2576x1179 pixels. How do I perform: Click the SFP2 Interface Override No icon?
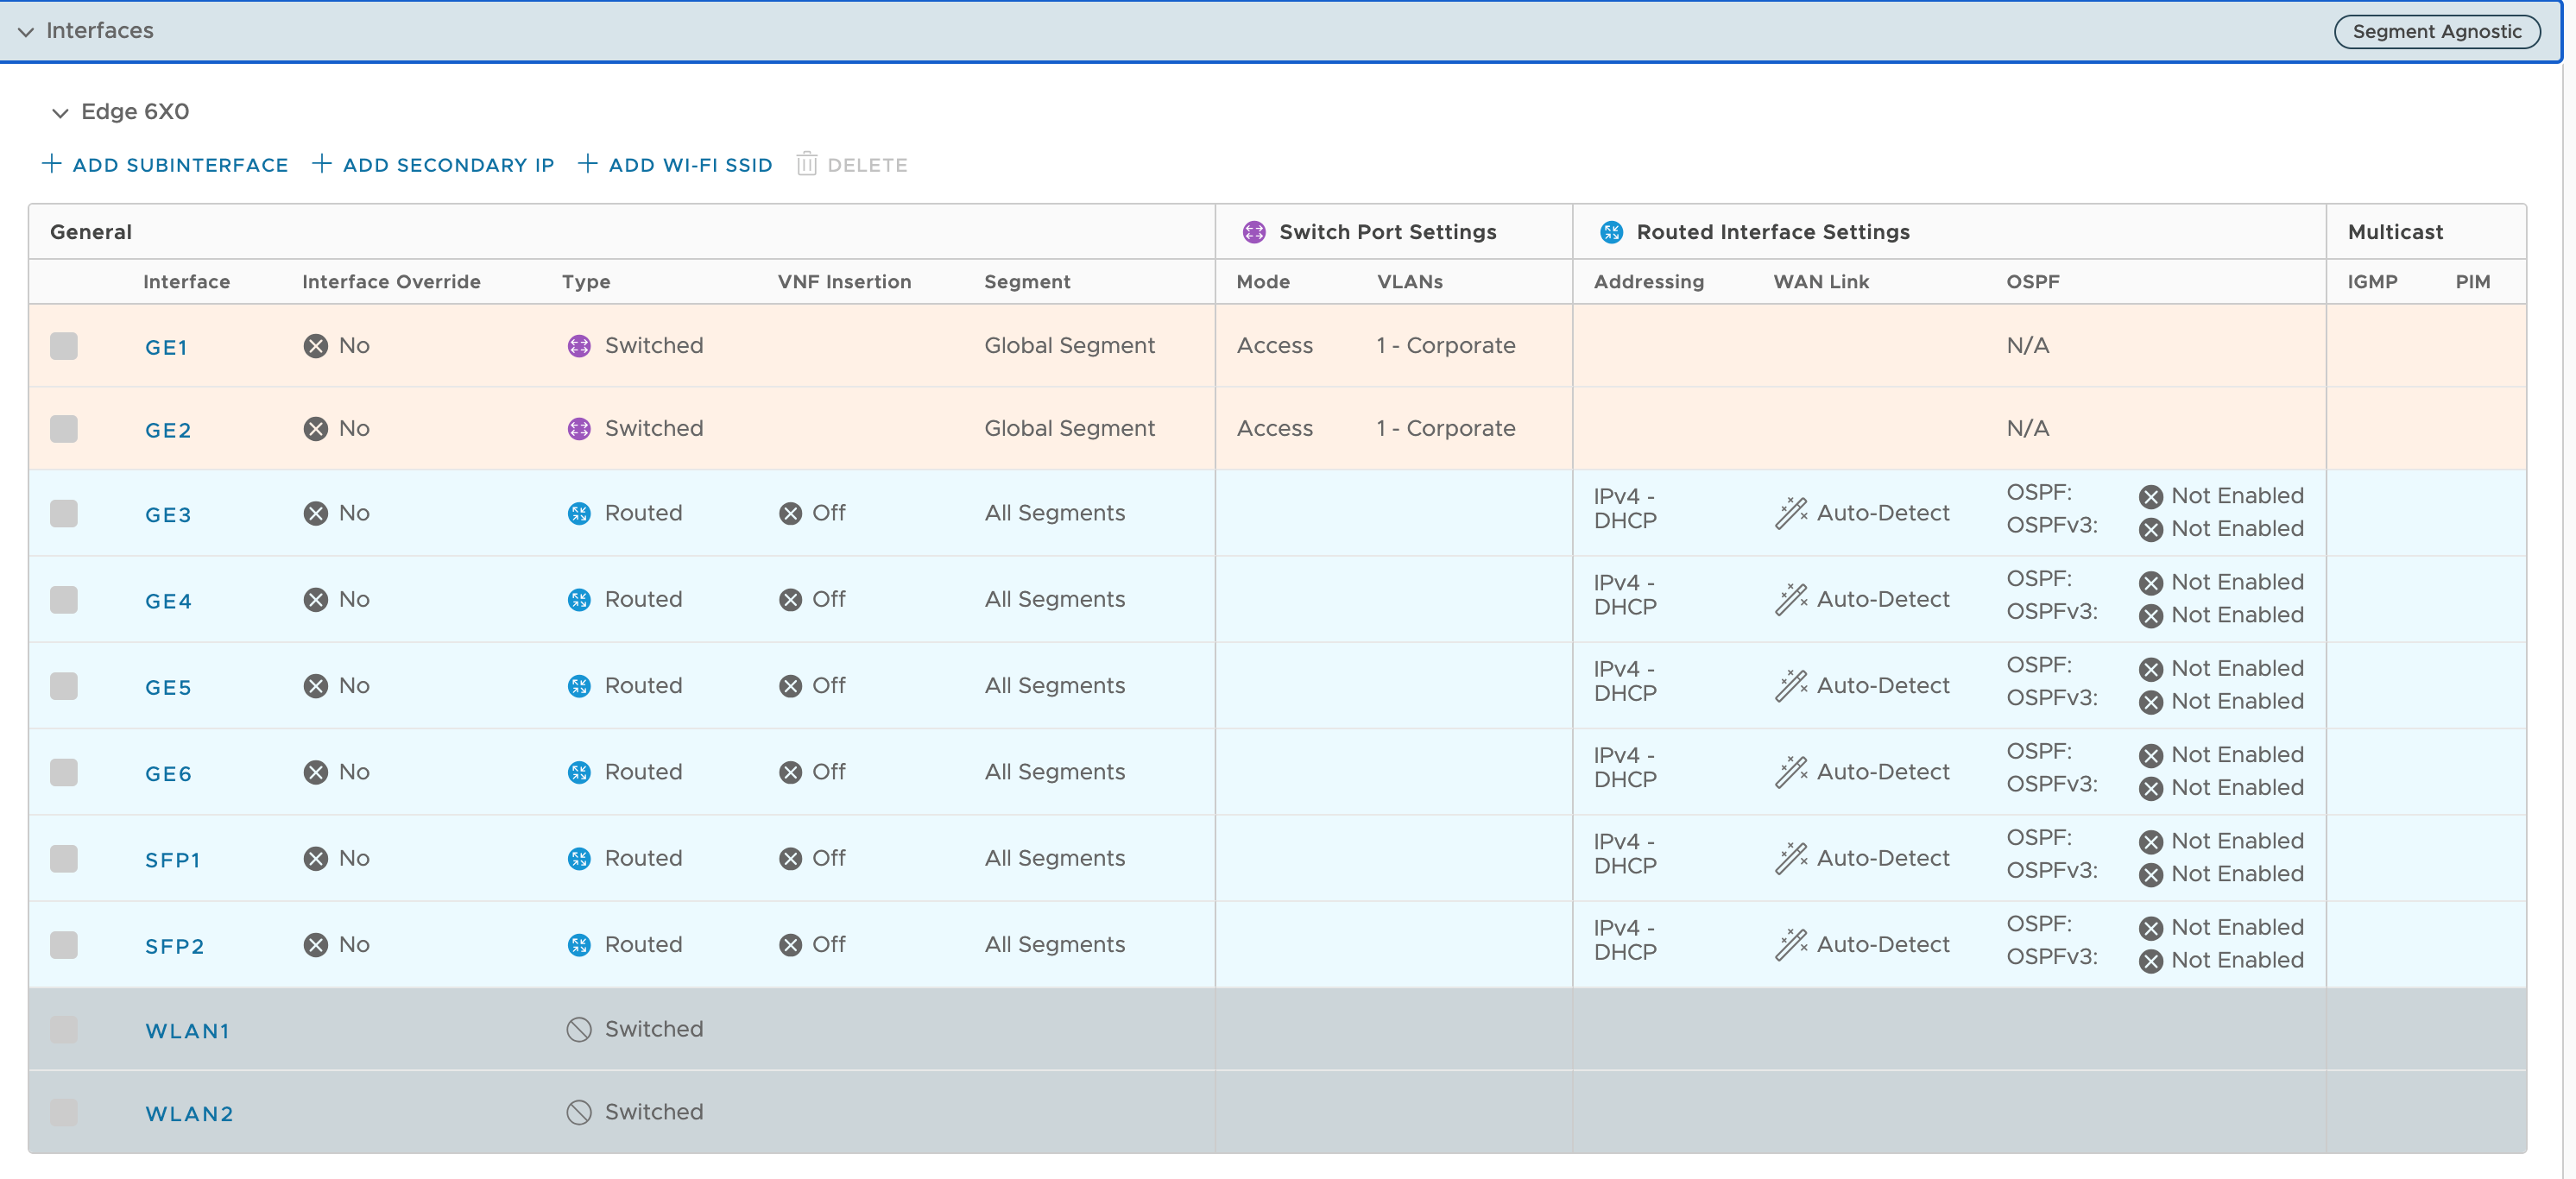315,945
